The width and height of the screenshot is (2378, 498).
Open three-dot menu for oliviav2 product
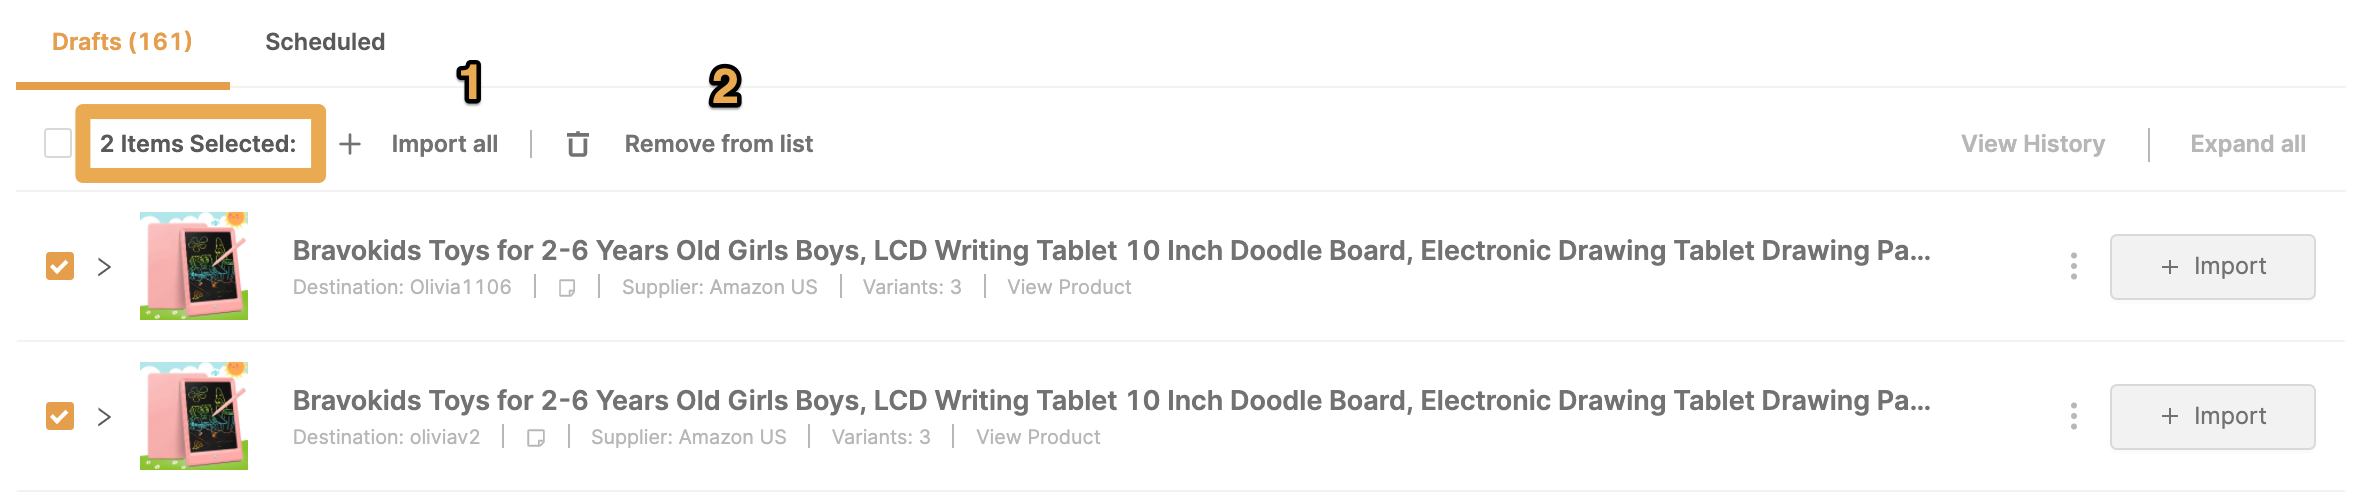tap(2073, 416)
